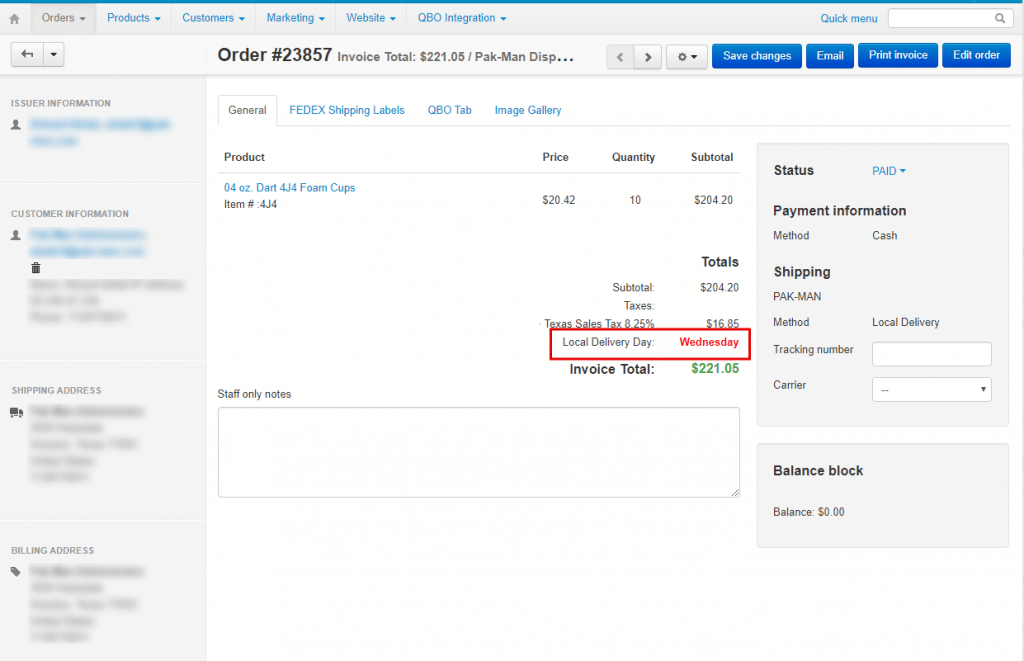Open the gear settings menu

686,57
